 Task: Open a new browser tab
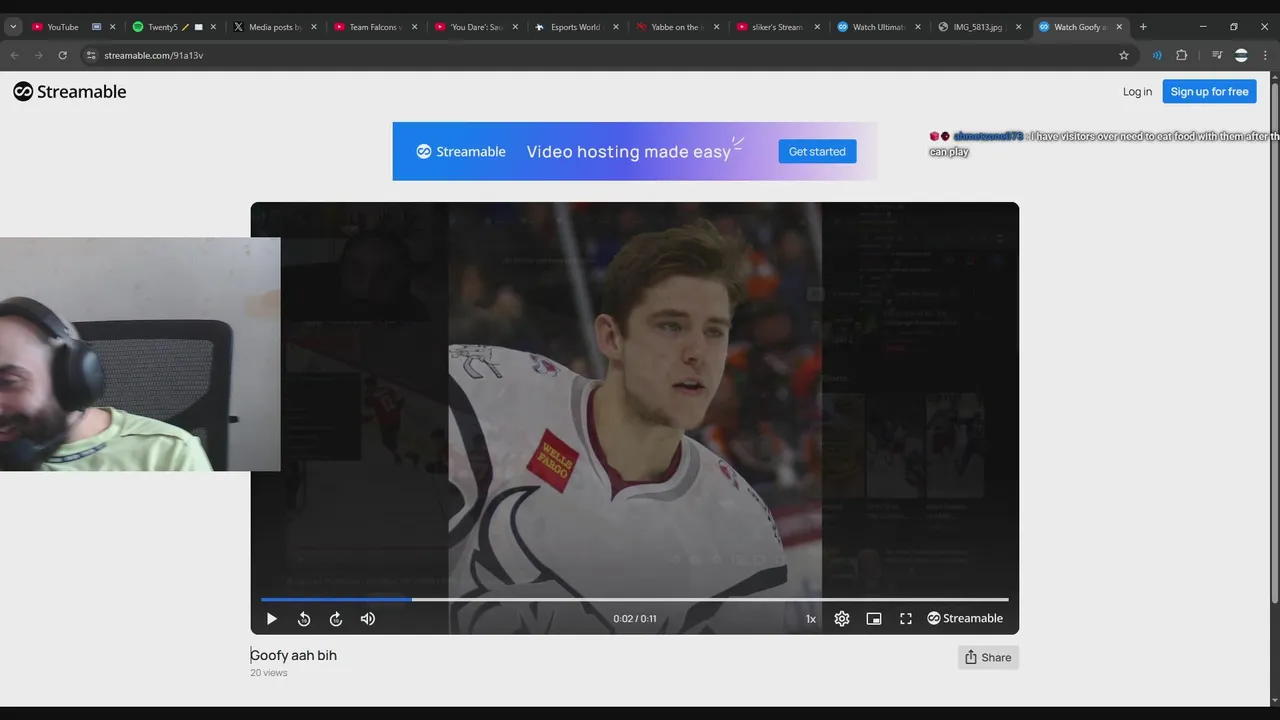point(1143,27)
